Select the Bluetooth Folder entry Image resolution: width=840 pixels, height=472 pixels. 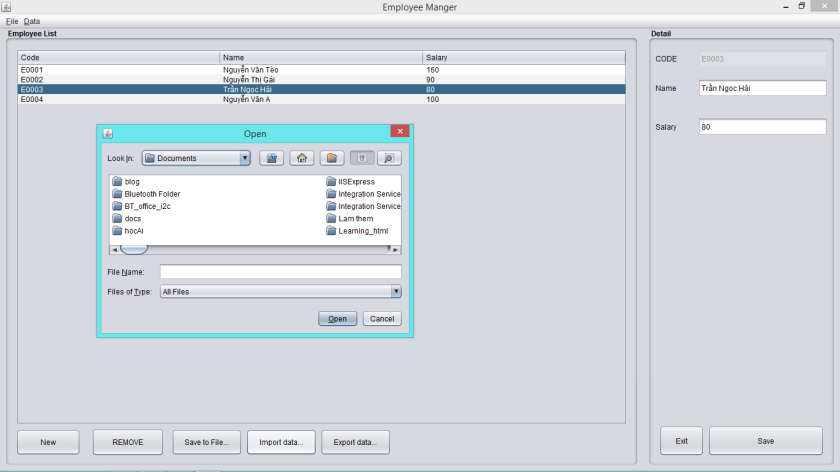point(146,194)
